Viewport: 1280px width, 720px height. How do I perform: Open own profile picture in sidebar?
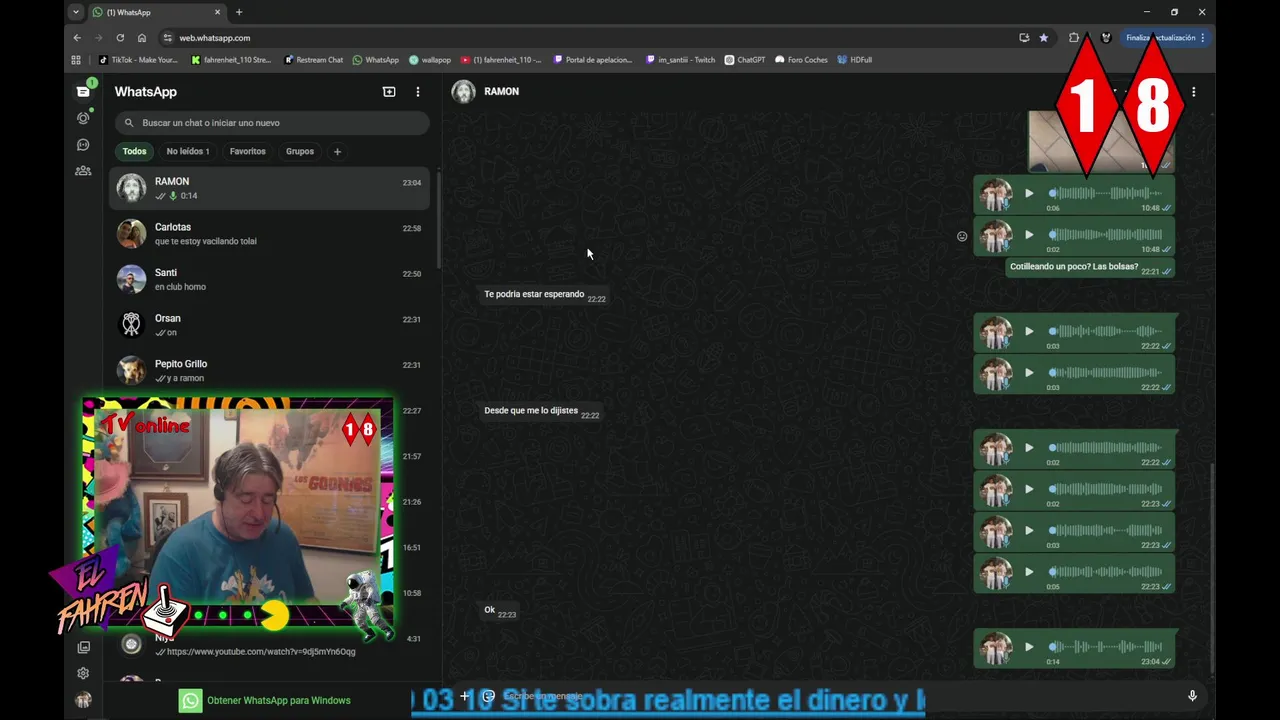point(83,700)
